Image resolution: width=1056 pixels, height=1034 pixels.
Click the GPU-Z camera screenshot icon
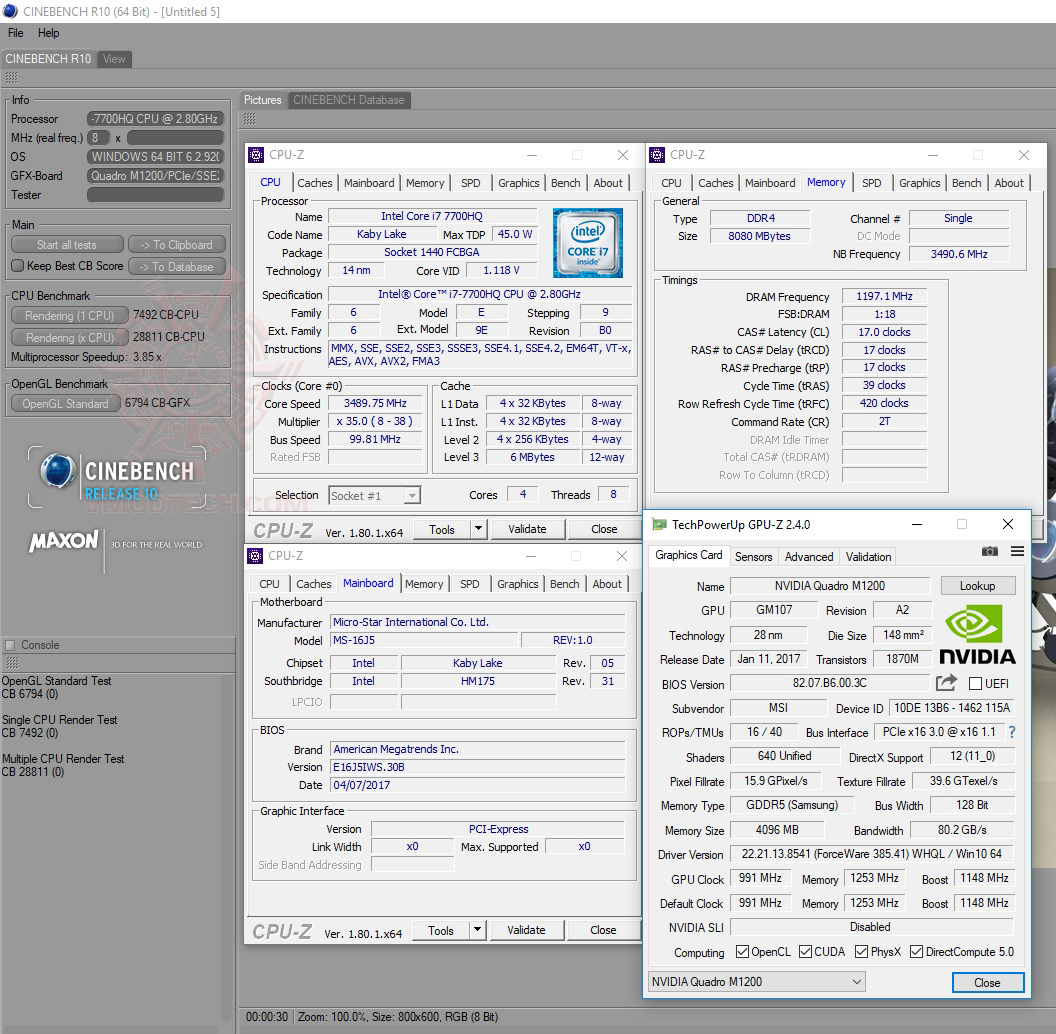(x=989, y=551)
